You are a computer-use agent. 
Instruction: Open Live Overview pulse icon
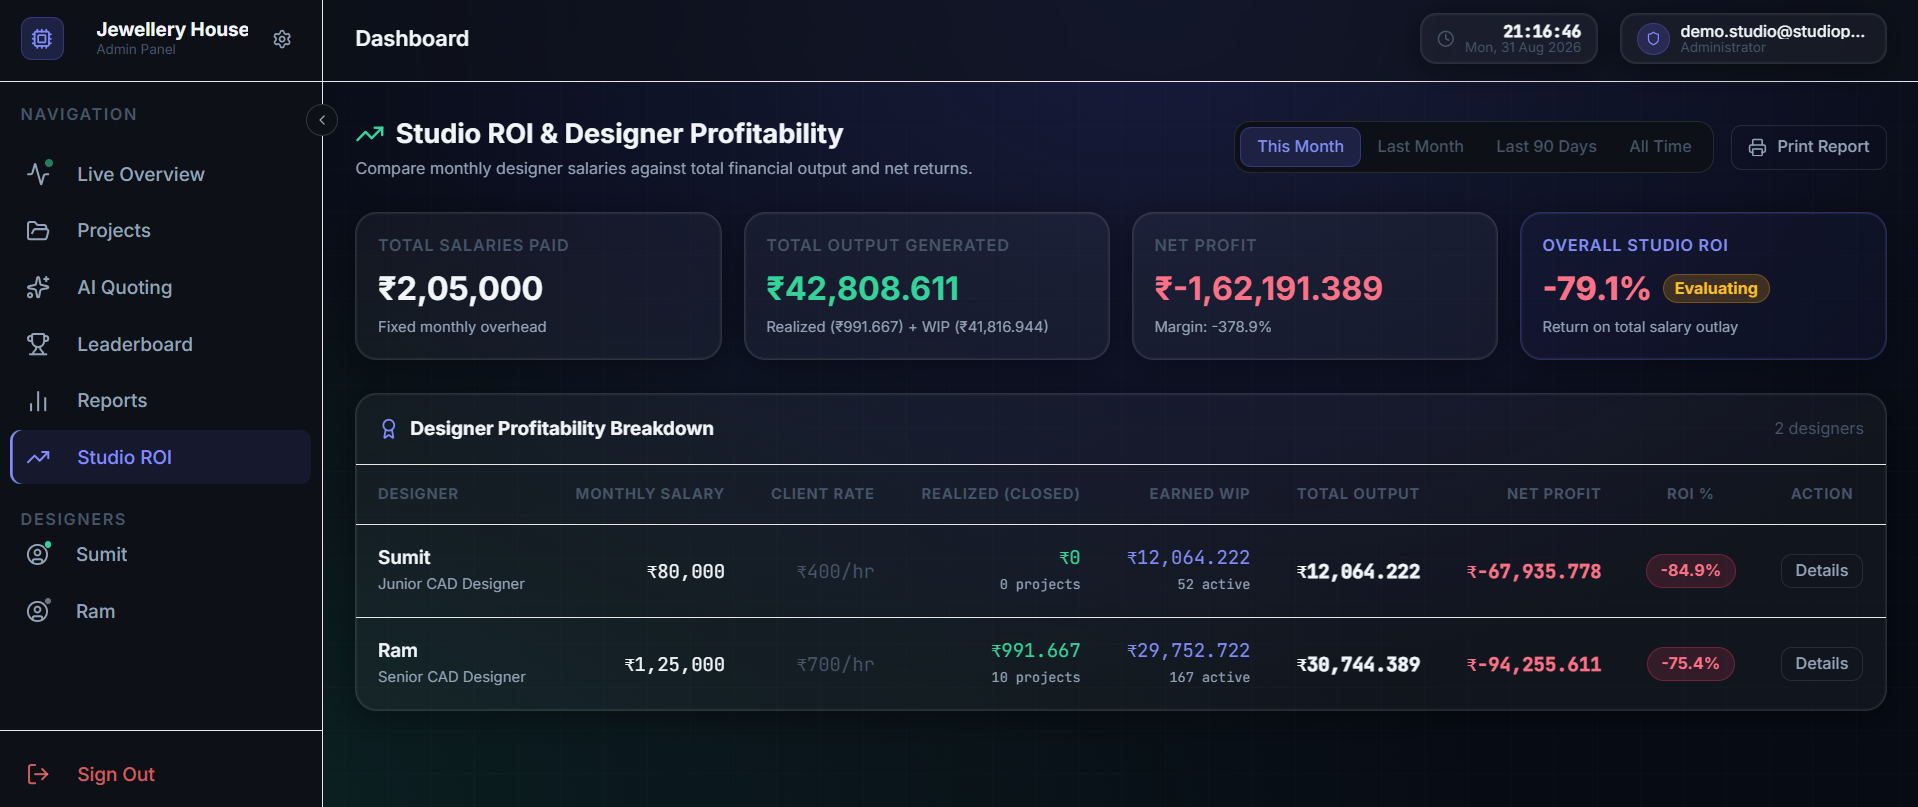pos(39,173)
